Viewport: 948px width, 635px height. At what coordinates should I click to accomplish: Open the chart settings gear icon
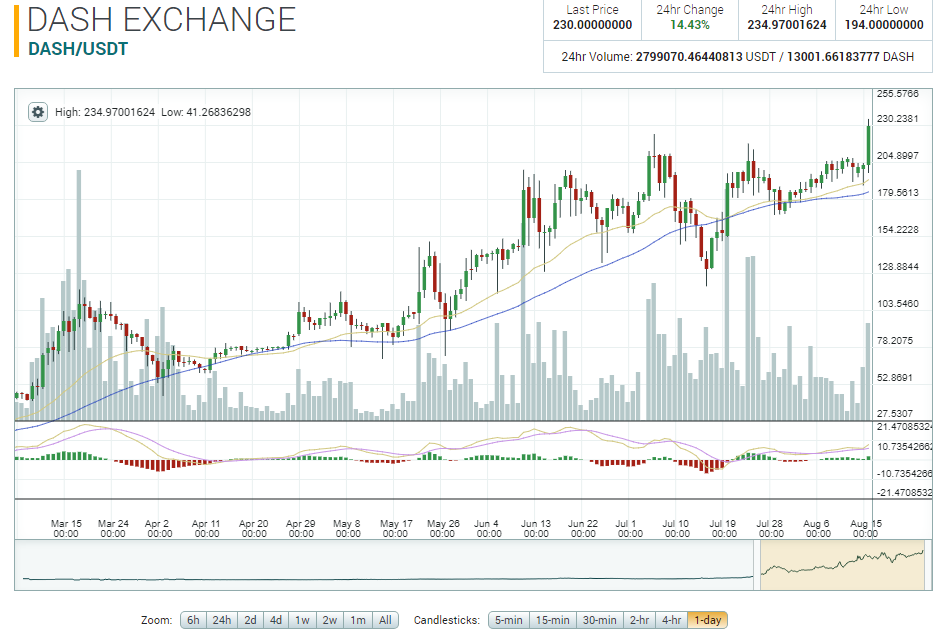pyautogui.click(x=37, y=112)
